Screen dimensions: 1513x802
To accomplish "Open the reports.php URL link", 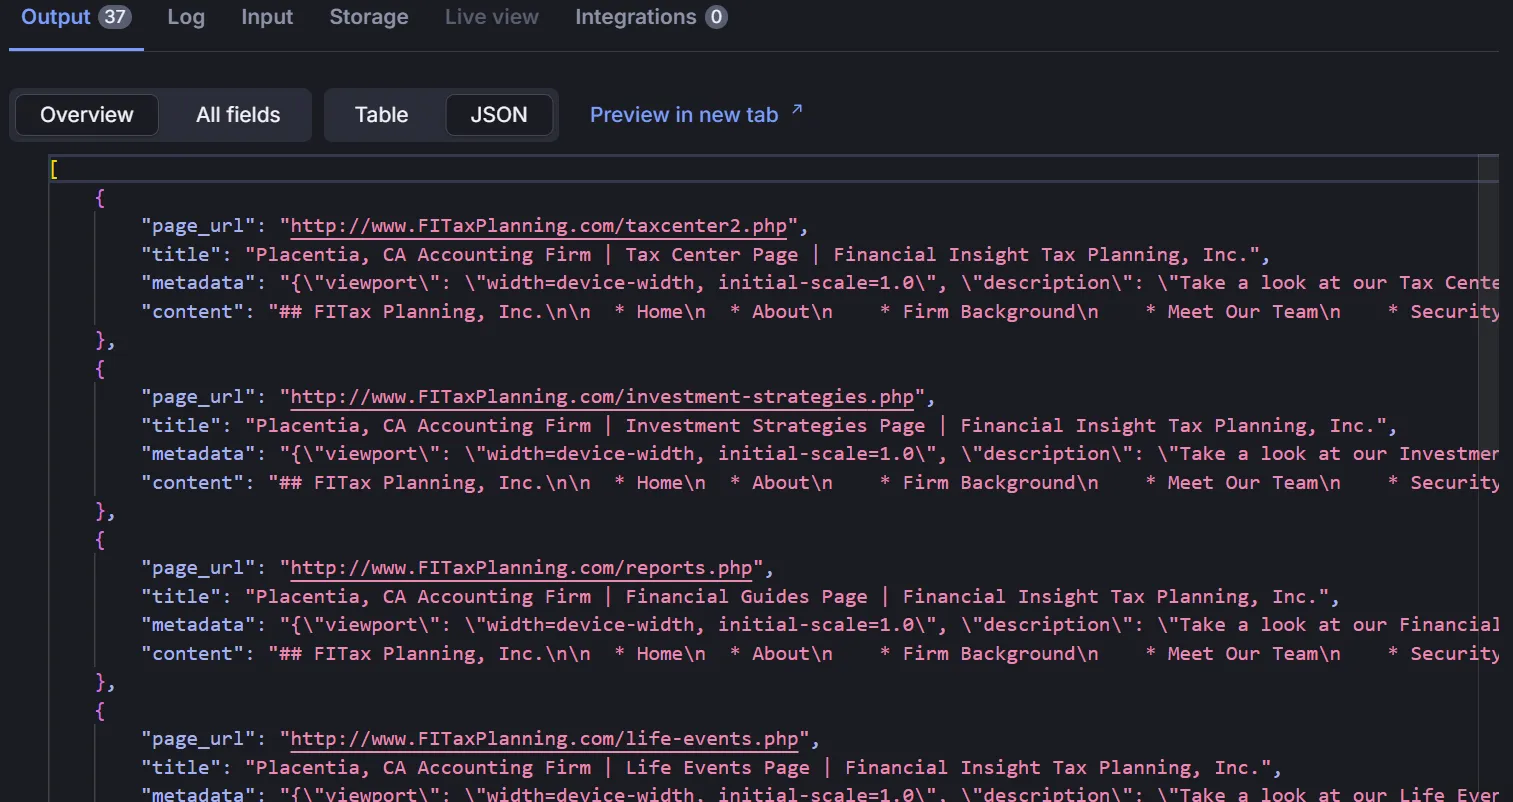I will click(x=521, y=568).
